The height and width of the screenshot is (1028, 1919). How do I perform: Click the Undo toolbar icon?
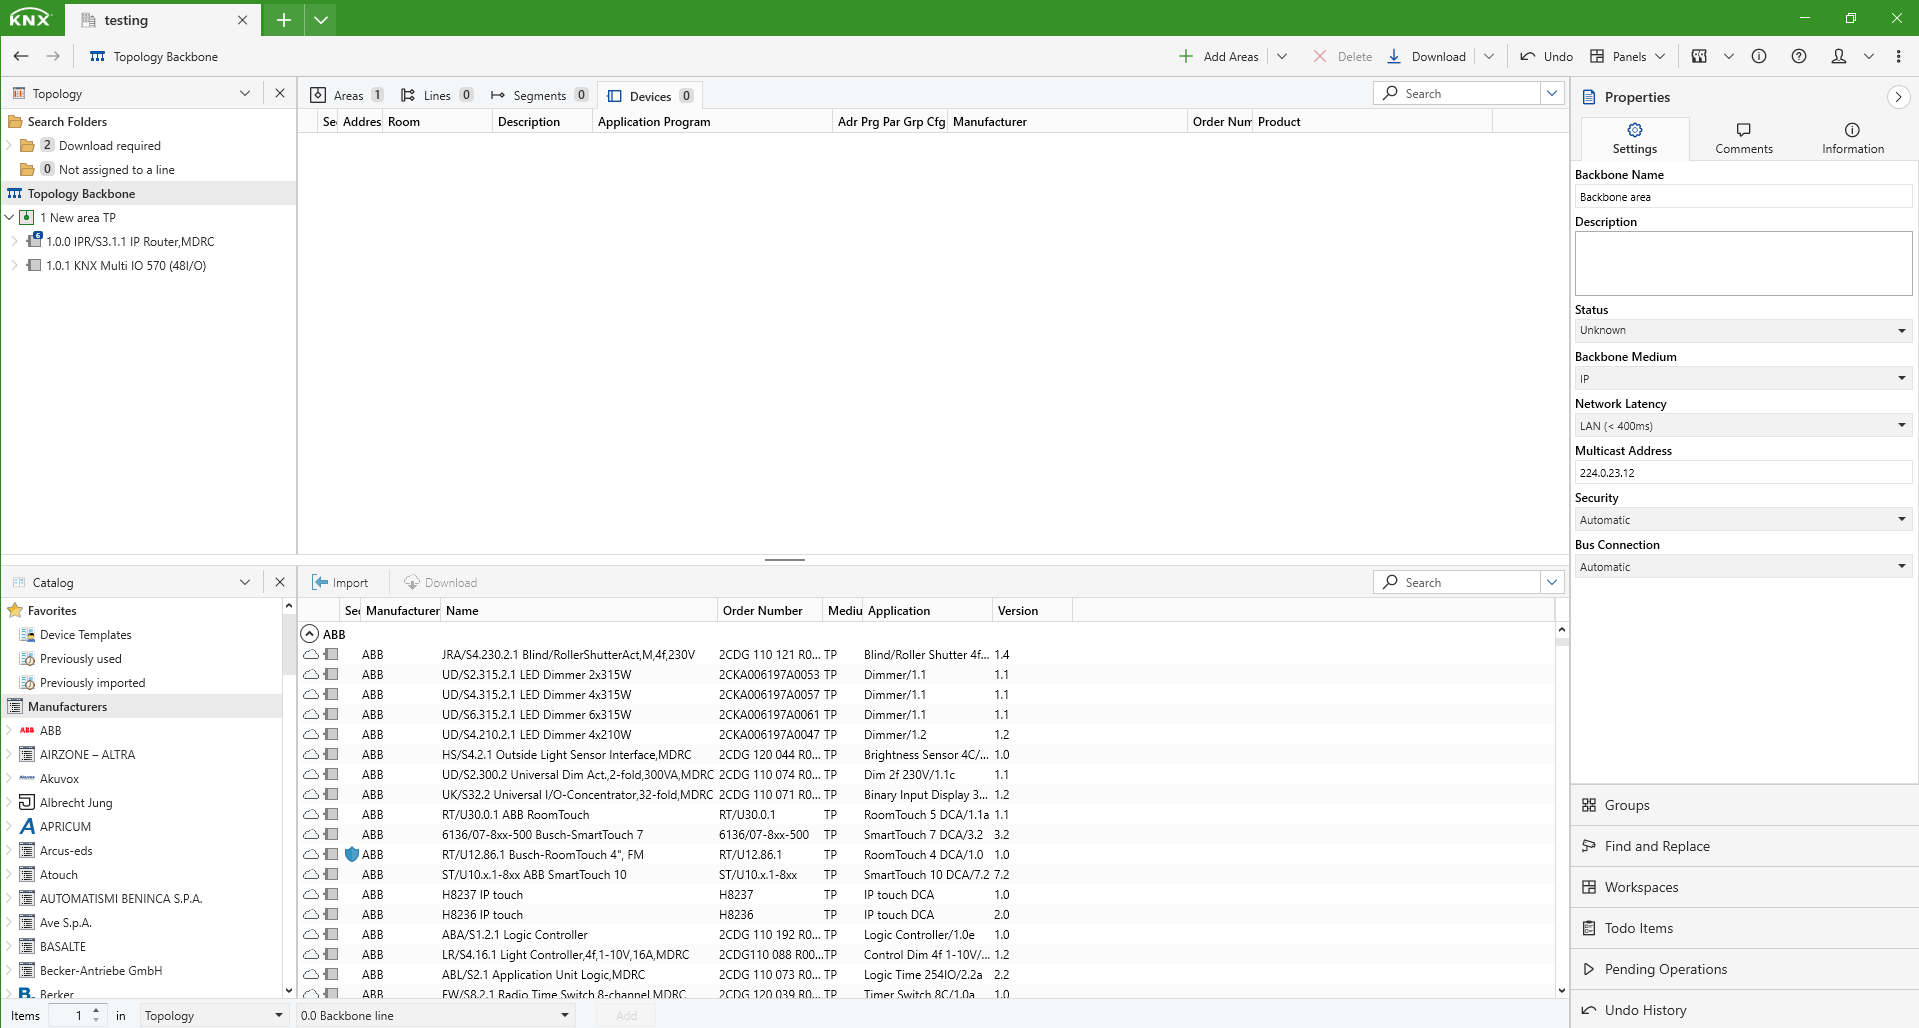(x=1528, y=57)
